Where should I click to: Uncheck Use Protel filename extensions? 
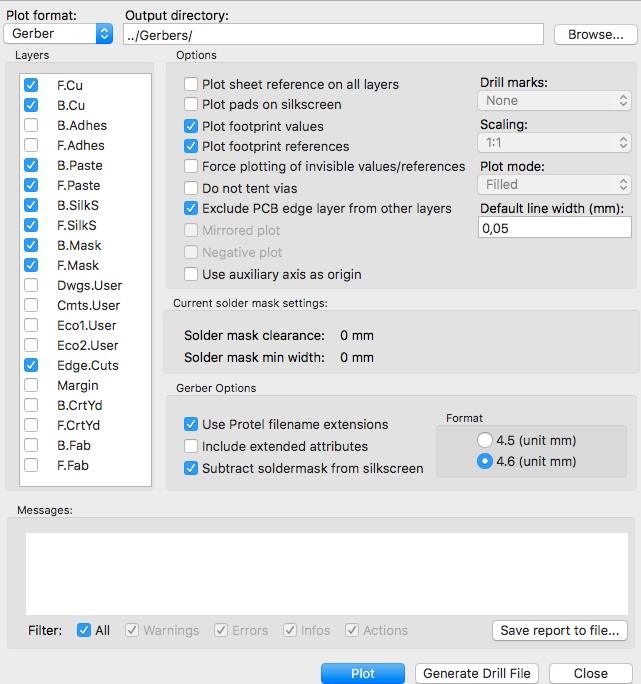(x=191, y=424)
